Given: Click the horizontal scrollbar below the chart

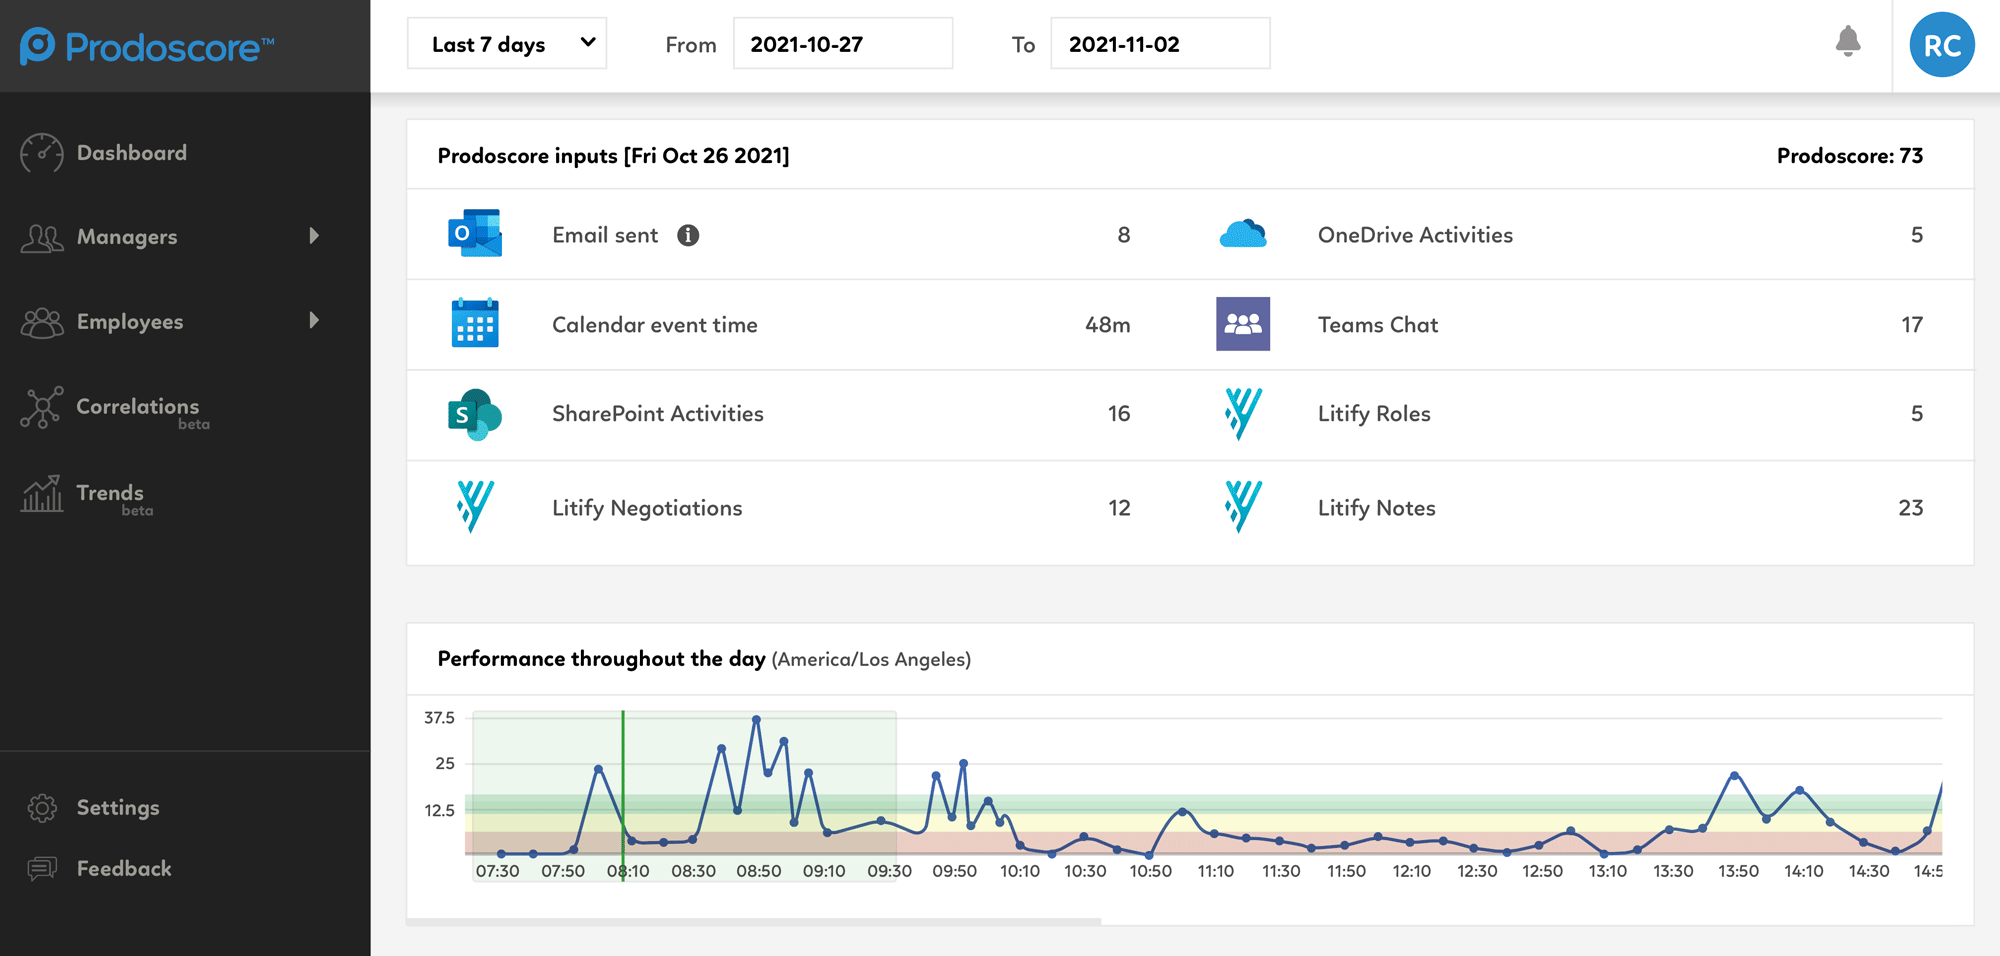Looking at the screenshot, I should pos(754,921).
